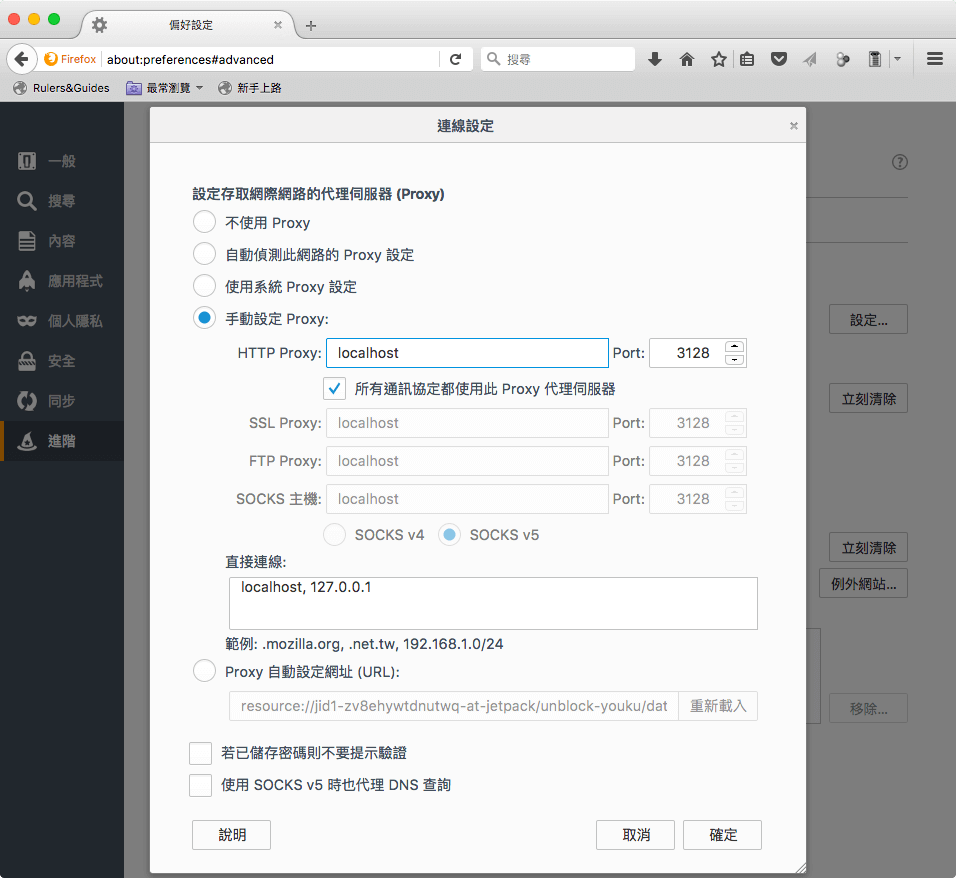
Task: Bookmark this page with the star icon
Action: (719, 58)
